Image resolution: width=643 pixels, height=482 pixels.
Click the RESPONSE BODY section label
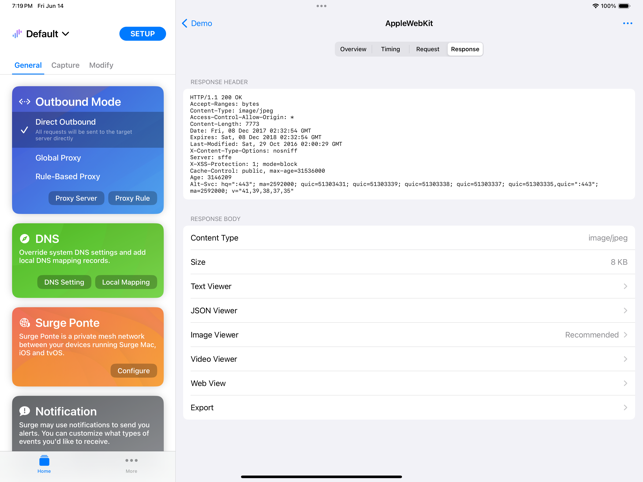pyautogui.click(x=215, y=219)
